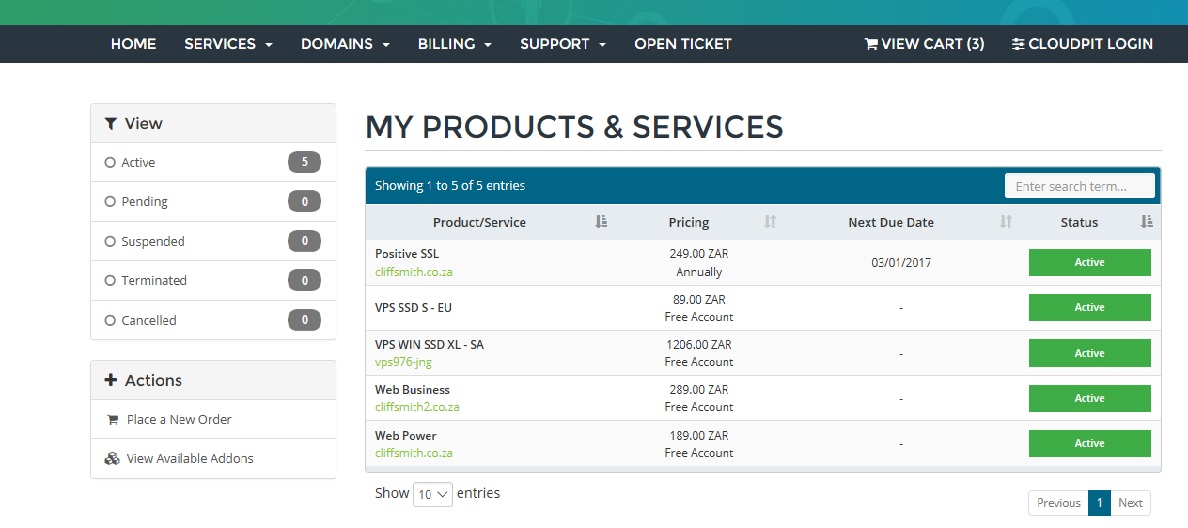The width and height of the screenshot is (1188, 528).
Task: Click the 89.00 ZAR pricing cell
Action: coord(699,299)
